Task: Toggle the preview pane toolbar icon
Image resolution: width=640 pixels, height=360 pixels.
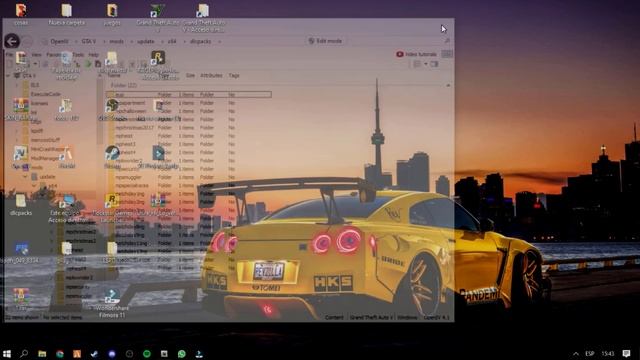Action: pyautogui.click(x=434, y=64)
